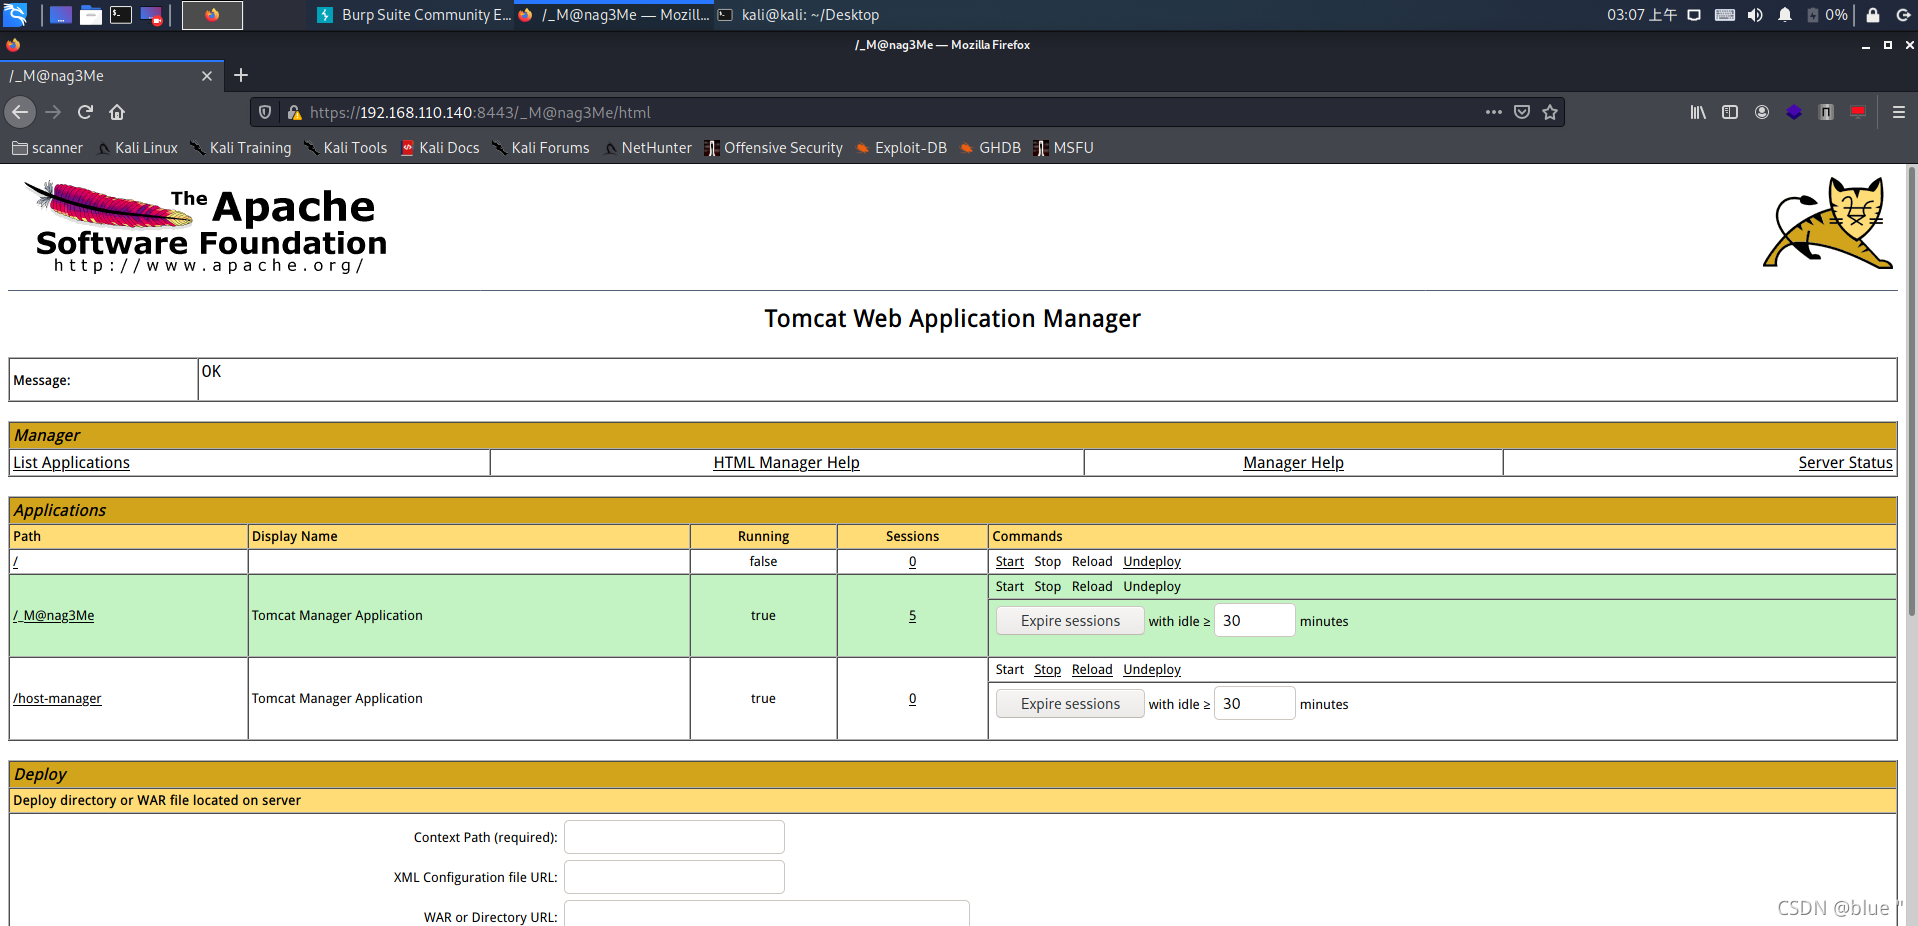Click the List Applications link

[71, 463]
